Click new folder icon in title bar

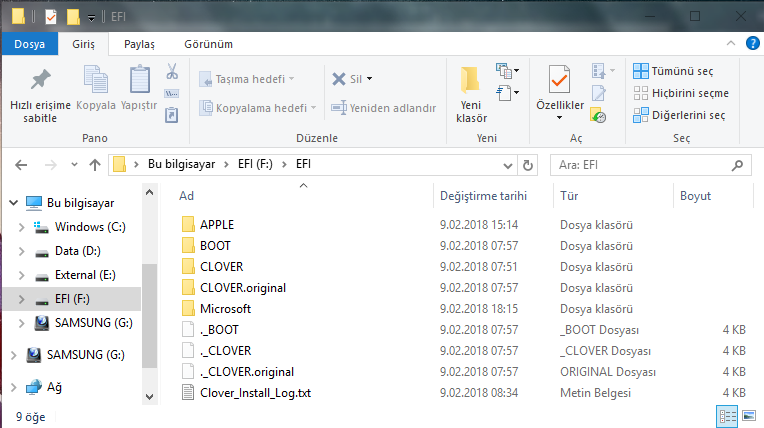[73, 17]
